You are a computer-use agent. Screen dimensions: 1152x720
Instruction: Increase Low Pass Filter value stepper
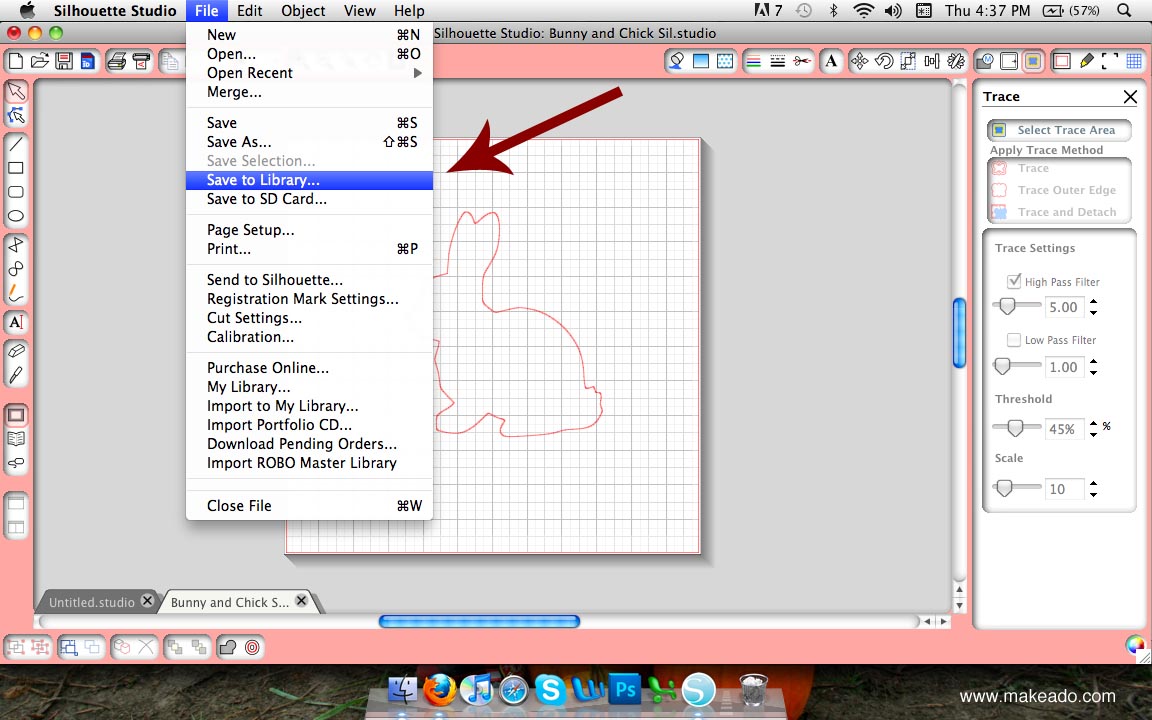coord(1094,361)
